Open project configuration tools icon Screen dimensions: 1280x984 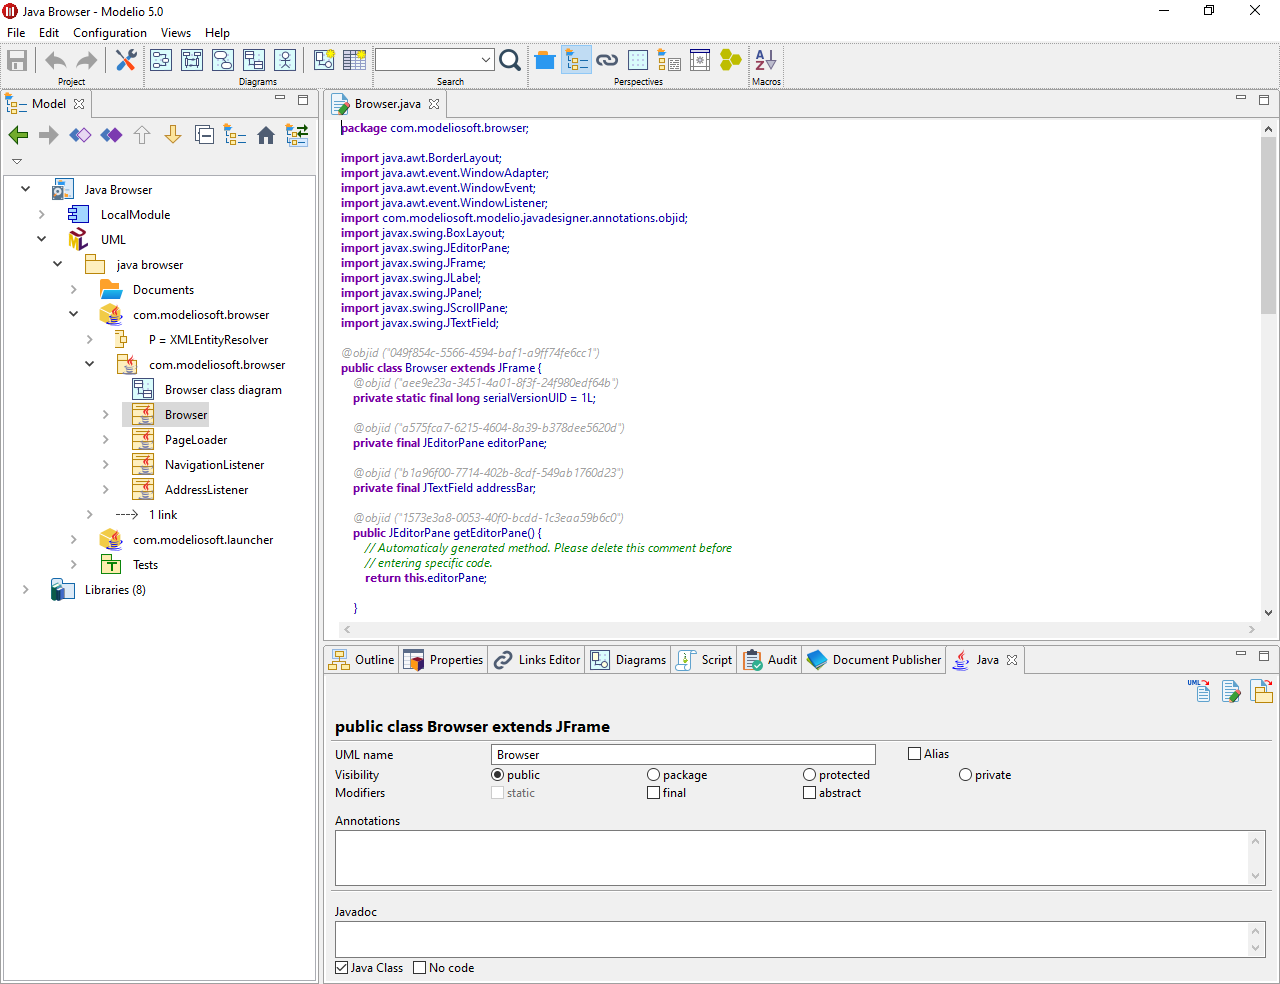126,60
